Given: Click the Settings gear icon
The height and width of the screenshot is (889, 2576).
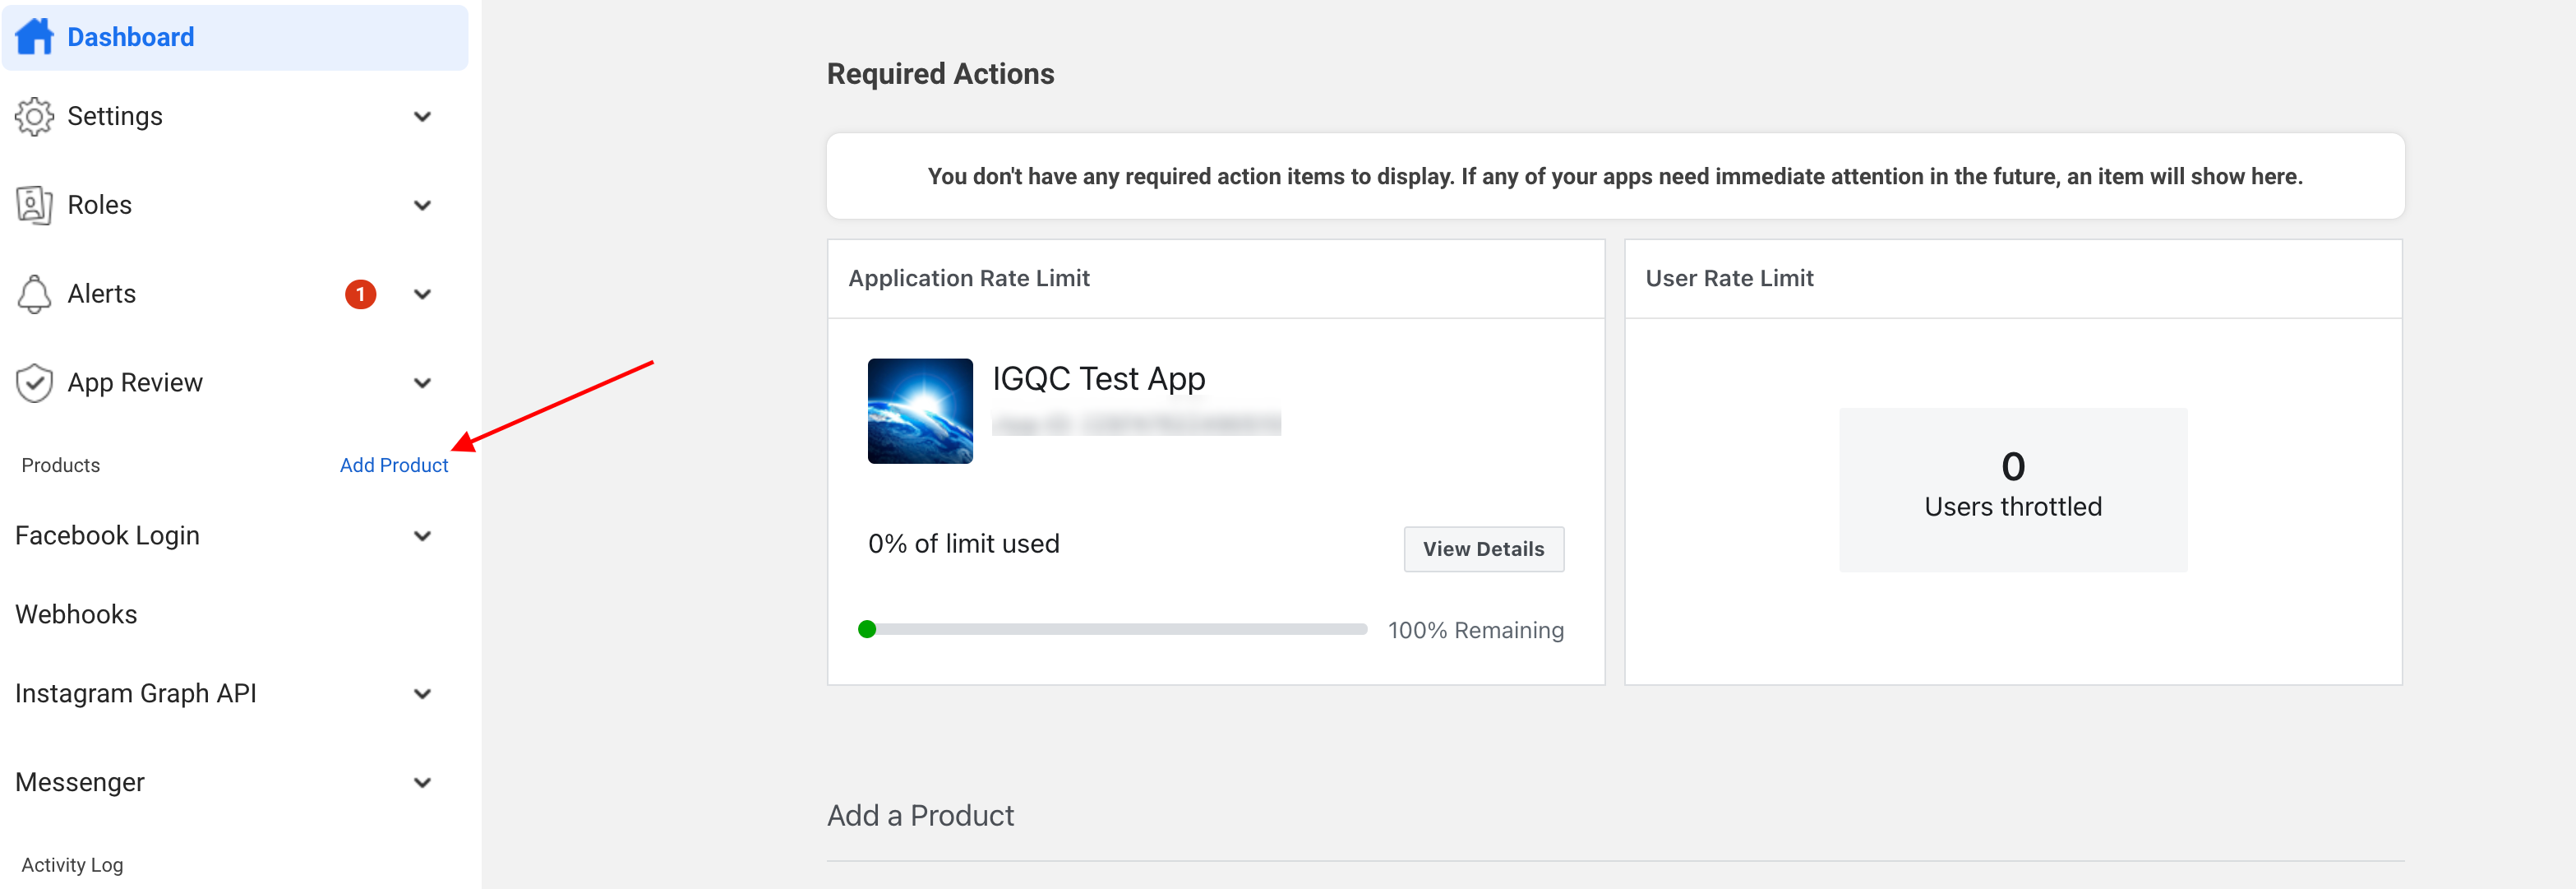Looking at the screenshot, I should coord(34,117).
